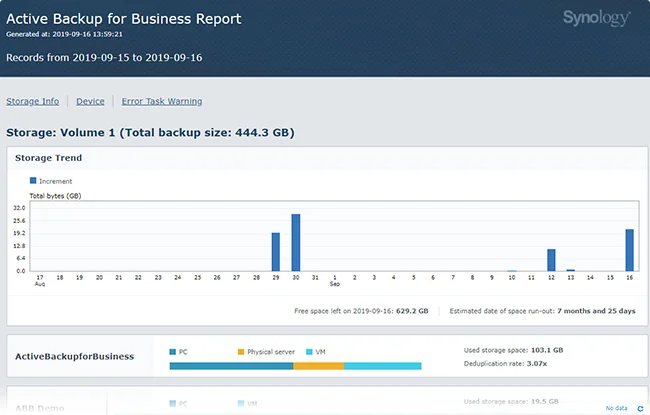This screenshot has height=415, width=650.
Task: Select the Aug 29 increment bar
Action: pyautogui.click(x=276, y=252)
